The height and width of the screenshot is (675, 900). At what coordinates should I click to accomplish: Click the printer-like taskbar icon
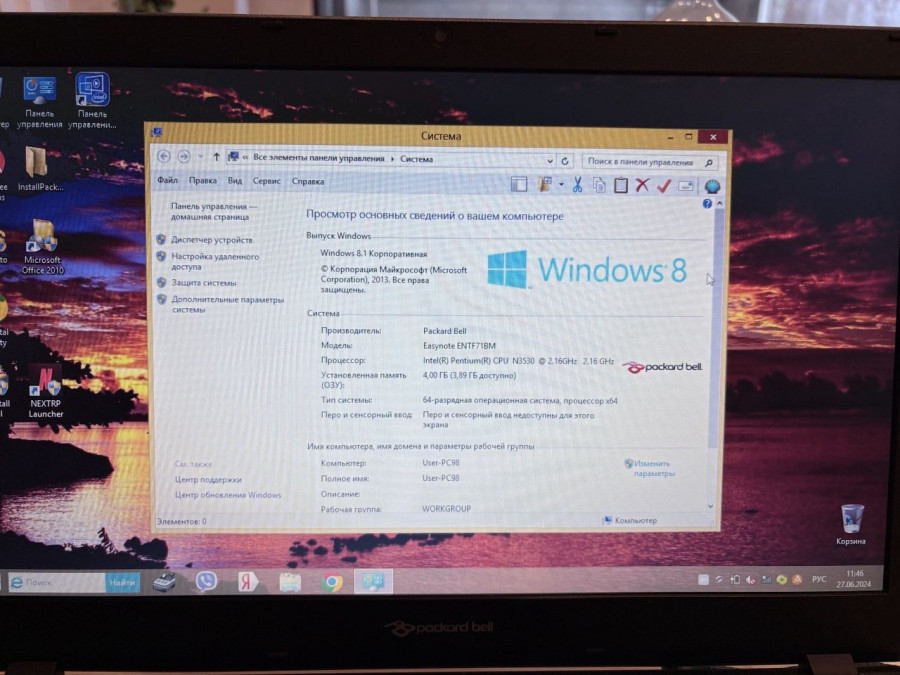(x=165, y=581)
